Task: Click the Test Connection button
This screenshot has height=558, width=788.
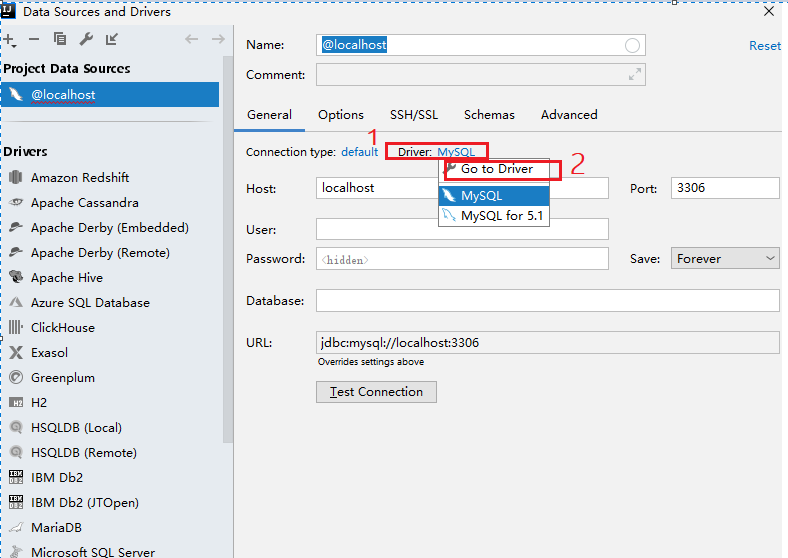Action: tap(376, 392)
